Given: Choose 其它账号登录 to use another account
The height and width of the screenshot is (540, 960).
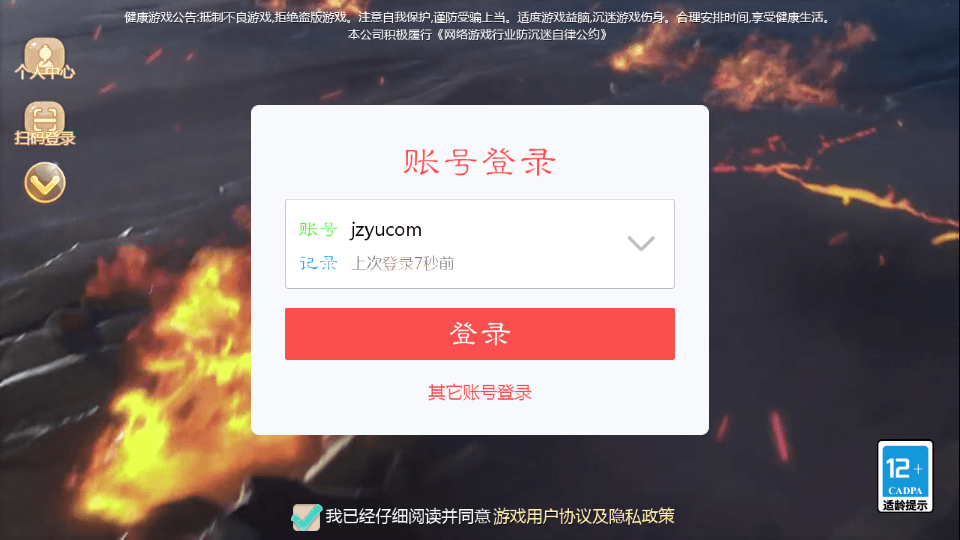Looking at the screenshot, I should pos(479,392).
